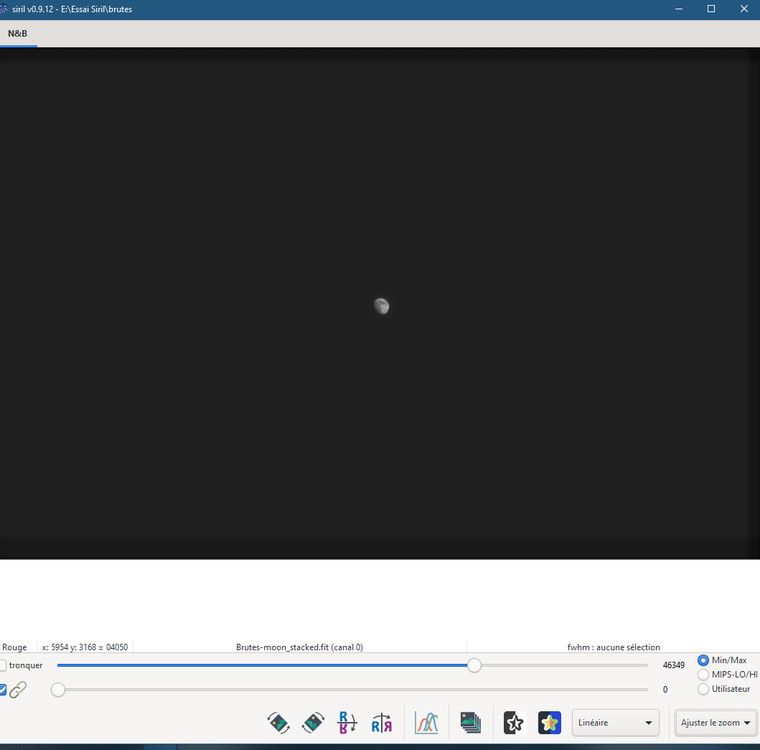Rotate image 90° clockwise

click(313, 723)
